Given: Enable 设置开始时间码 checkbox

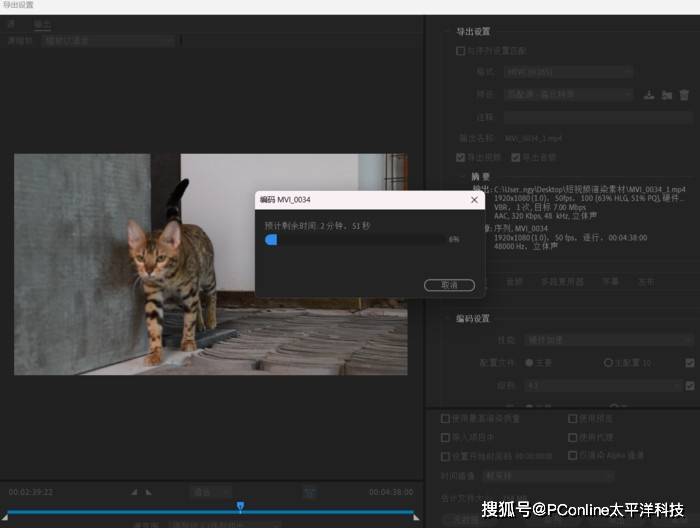Looking at the screenshot, I should point(445,456).
